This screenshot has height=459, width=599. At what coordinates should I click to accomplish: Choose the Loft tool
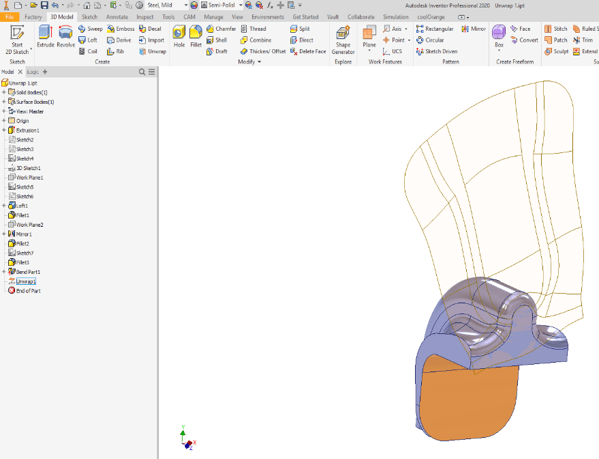coord(88,40)
